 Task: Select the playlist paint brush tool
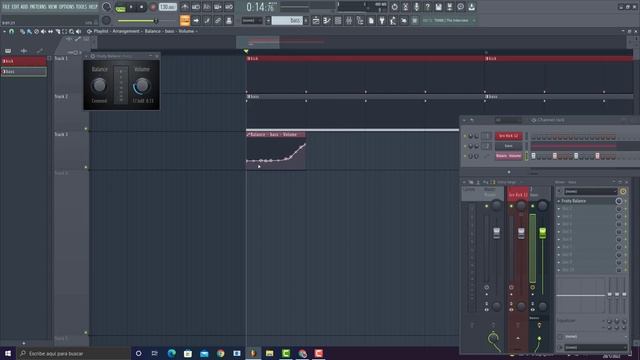(x=29, y=31)
